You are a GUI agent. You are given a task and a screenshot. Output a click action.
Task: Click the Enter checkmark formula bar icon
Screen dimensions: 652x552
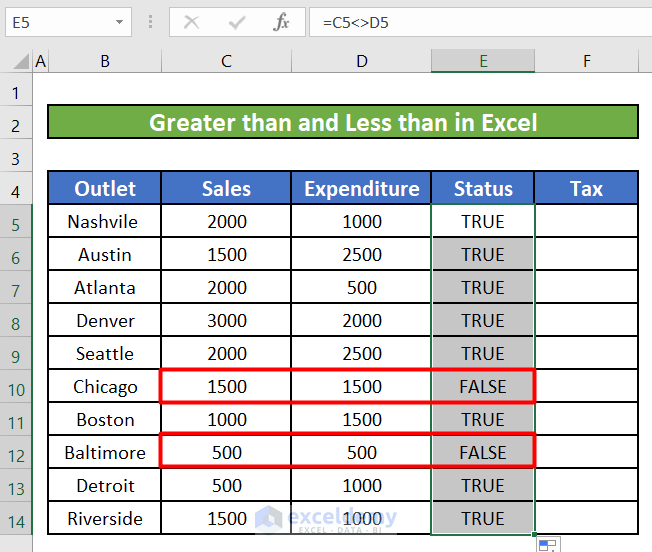[237, 22]
